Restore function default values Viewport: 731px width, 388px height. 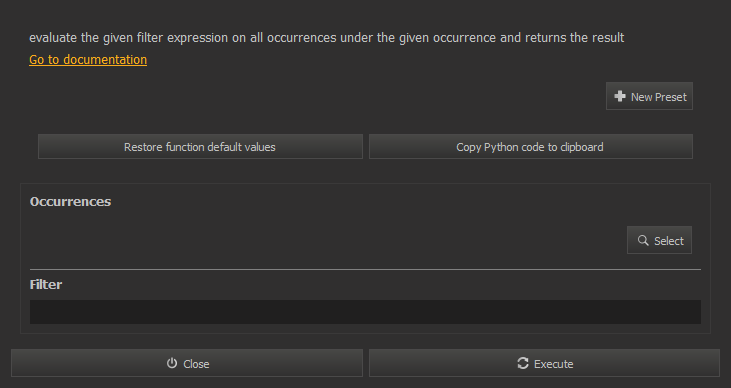point(200,147)
